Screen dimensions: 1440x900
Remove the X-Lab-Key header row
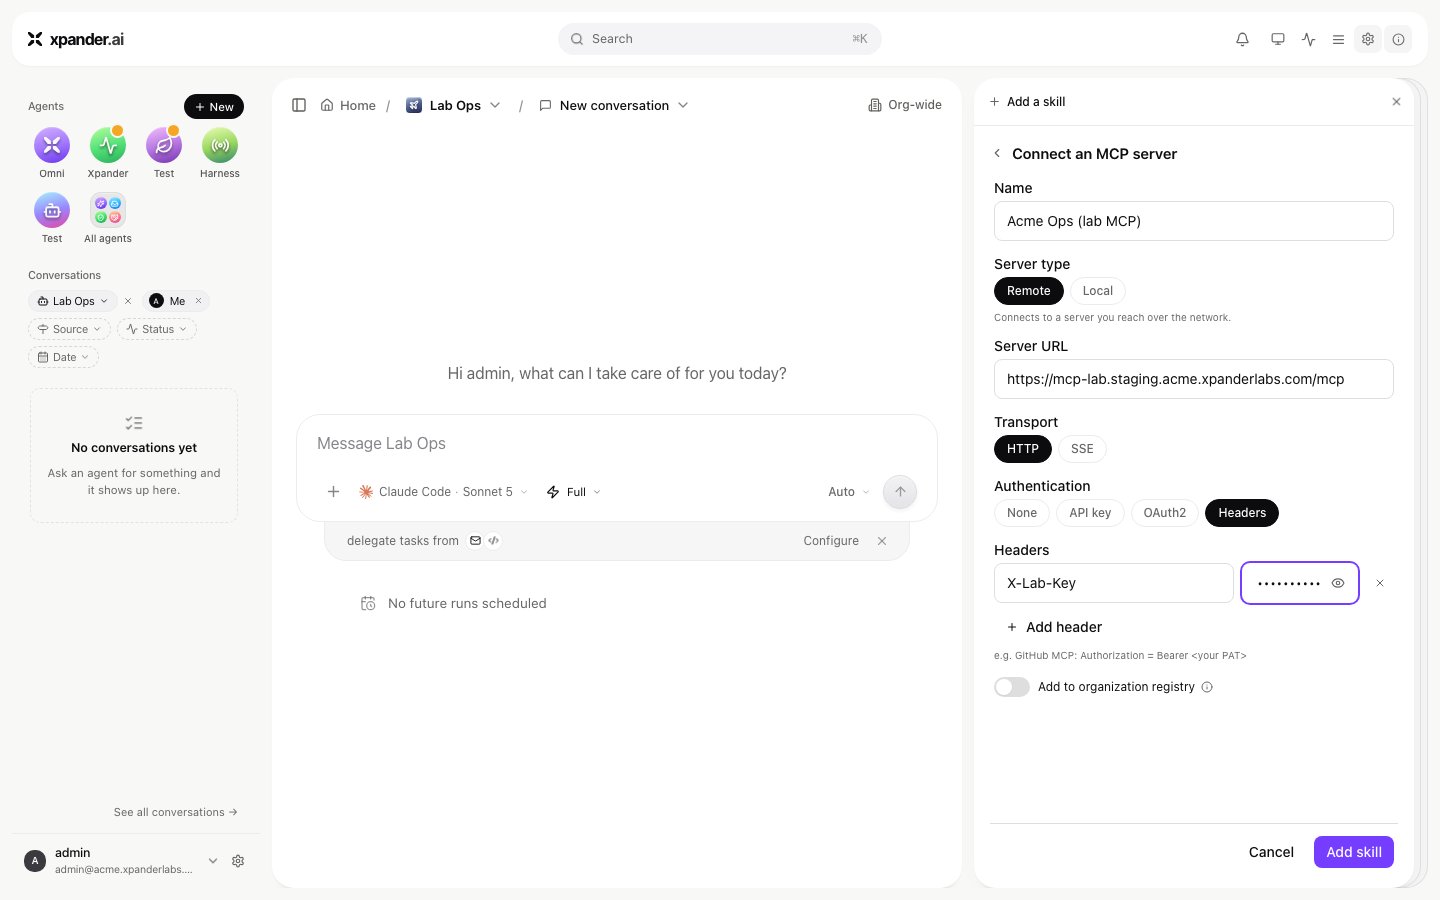click(1380, 583)
